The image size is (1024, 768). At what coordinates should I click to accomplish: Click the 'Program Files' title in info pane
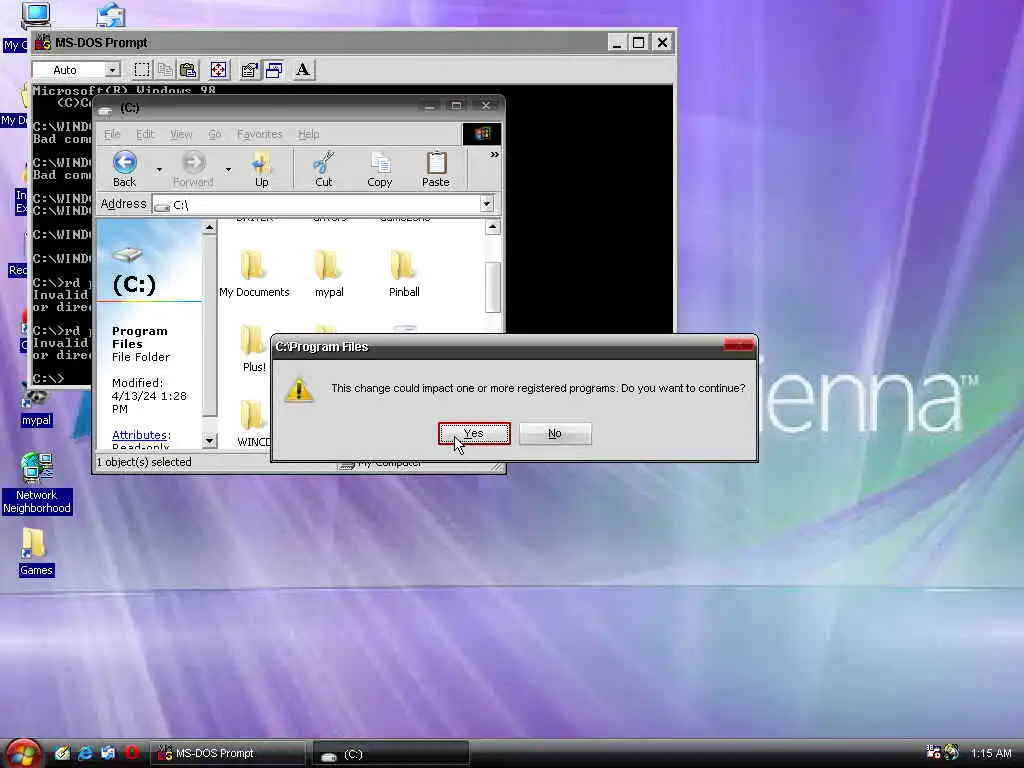tap(140, 338)
